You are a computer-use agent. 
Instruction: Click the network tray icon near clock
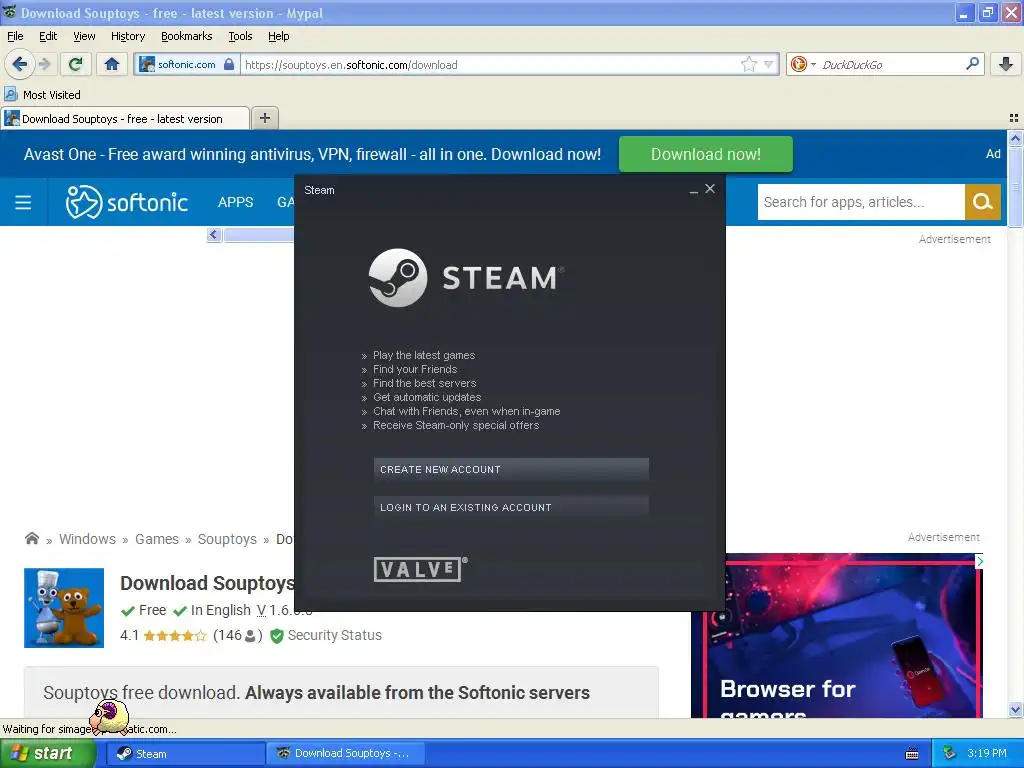[x=950, y=754]
